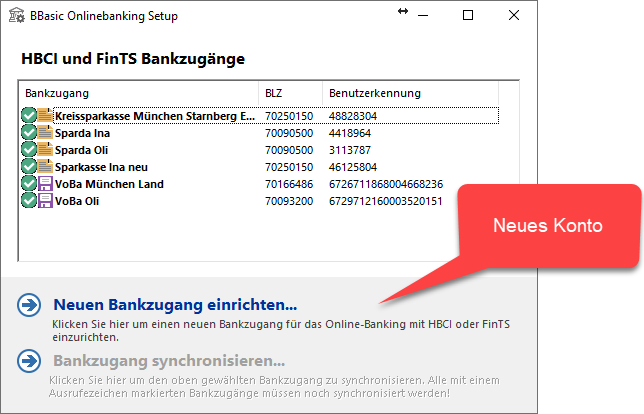This screenshot has height=414, width=644.
Task: Click Benutzerkennung 6726711868004668236
Action: [386, 184]
